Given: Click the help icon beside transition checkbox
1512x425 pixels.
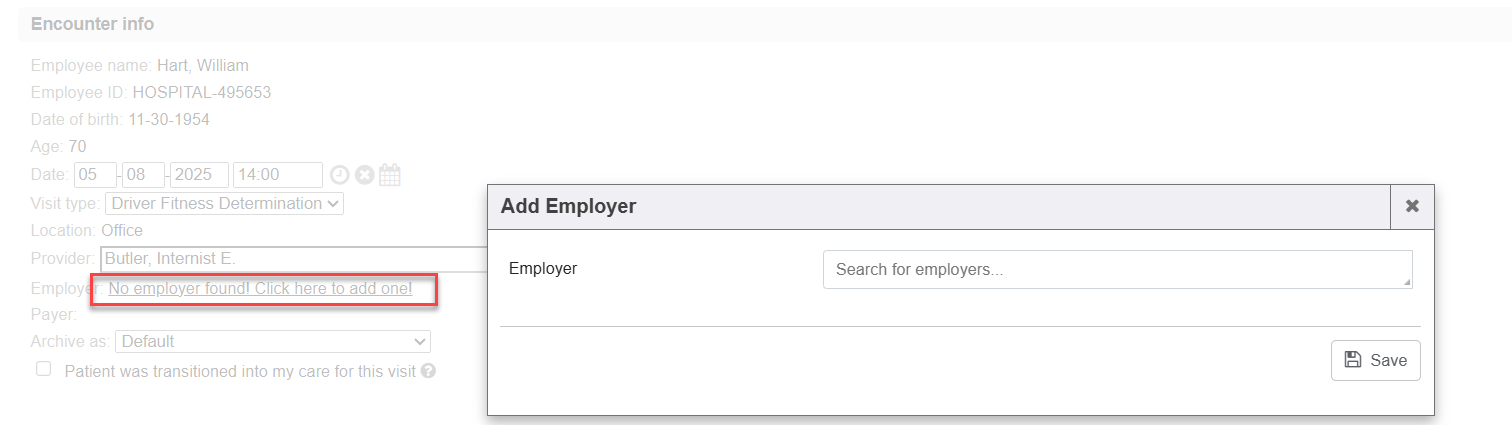Looking at the screenshot, I should (428, 370).
